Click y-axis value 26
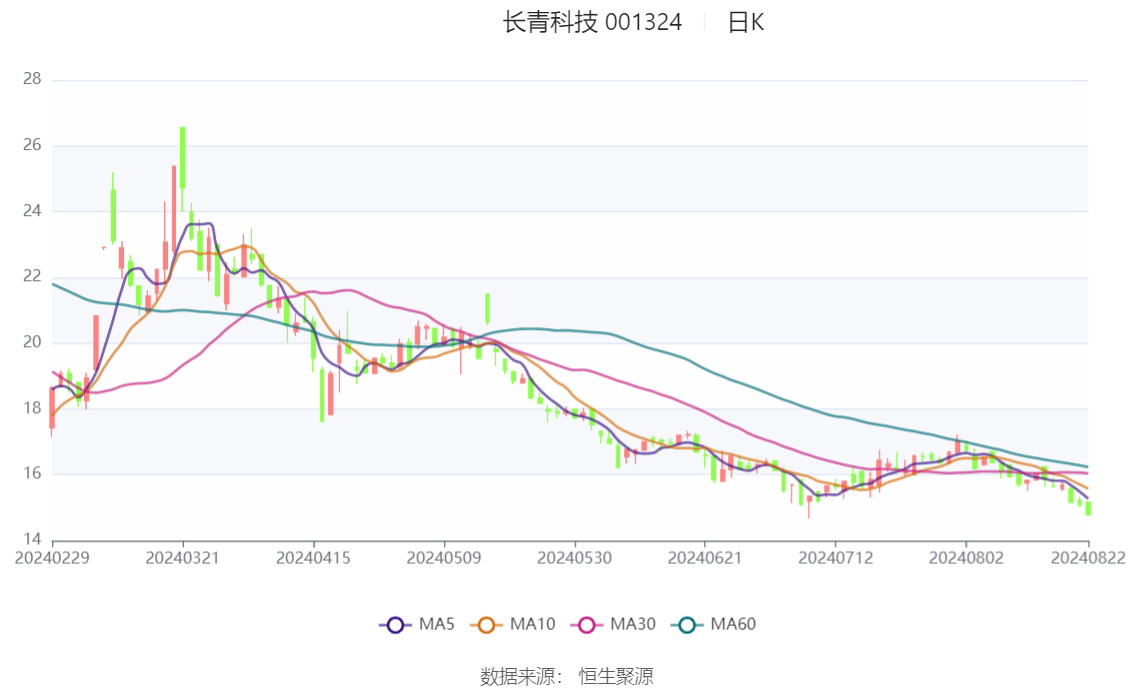The image size is (1134, 689). point(32,145)
